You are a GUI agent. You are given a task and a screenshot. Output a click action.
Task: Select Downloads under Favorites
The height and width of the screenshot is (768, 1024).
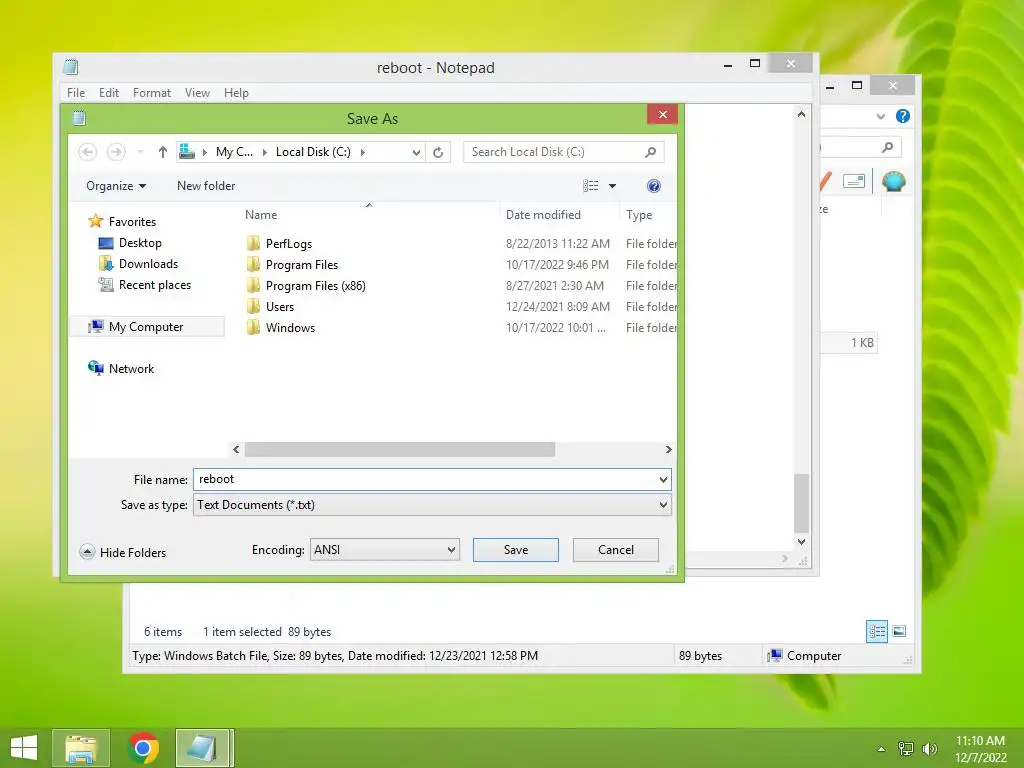[148, 264]
